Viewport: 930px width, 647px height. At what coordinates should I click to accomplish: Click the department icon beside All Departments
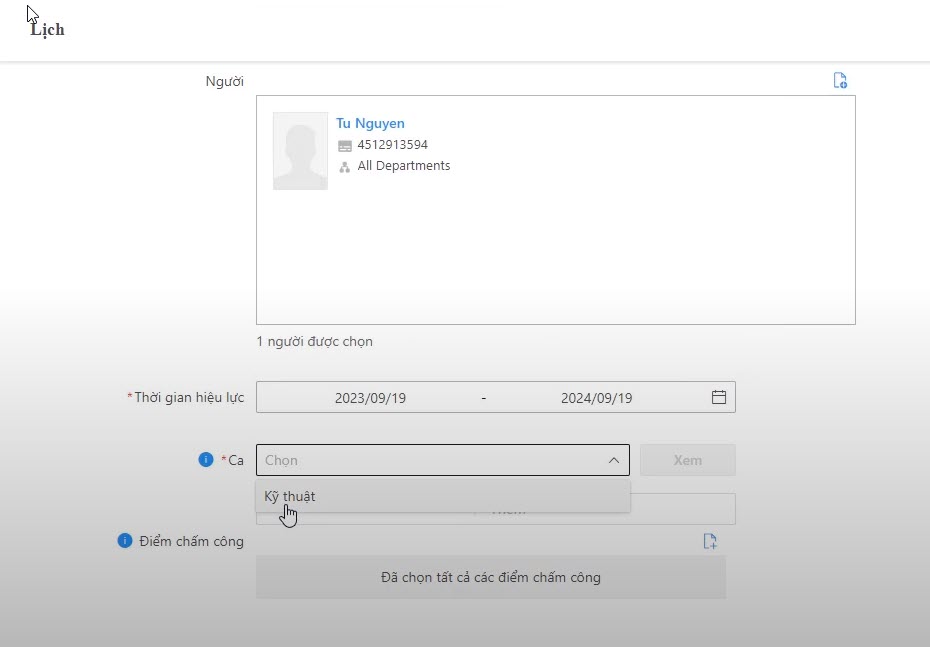pyautogui.click(x=345, y=167)
